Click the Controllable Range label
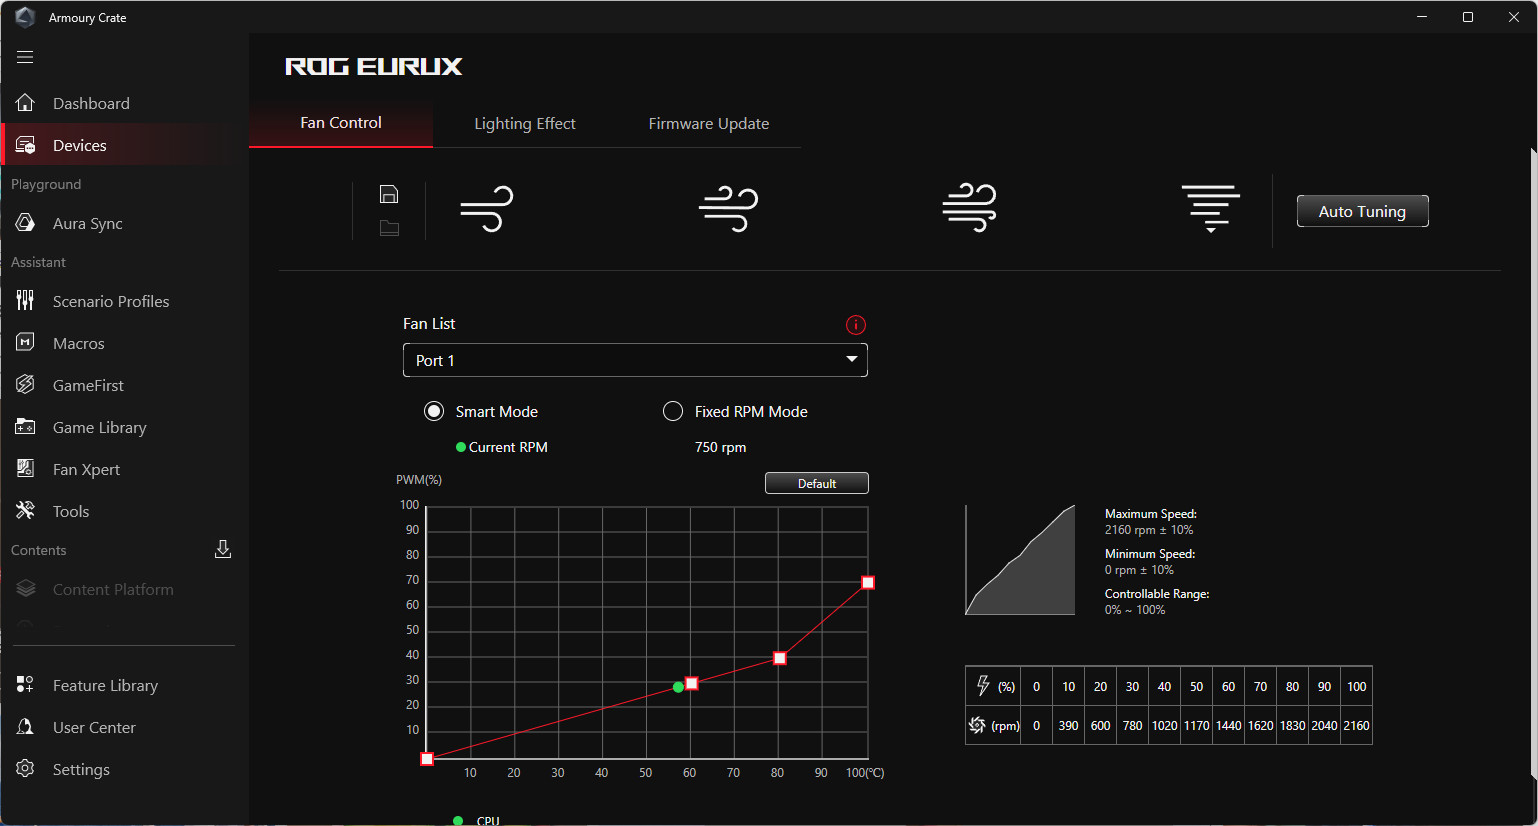Viewport: 1538px width, 826px height. (1157, 594)
